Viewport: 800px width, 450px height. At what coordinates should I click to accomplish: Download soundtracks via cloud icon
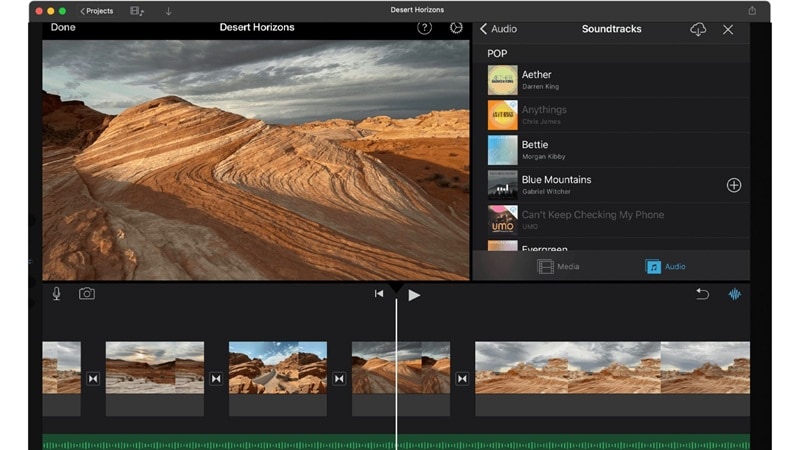[698, 29]
